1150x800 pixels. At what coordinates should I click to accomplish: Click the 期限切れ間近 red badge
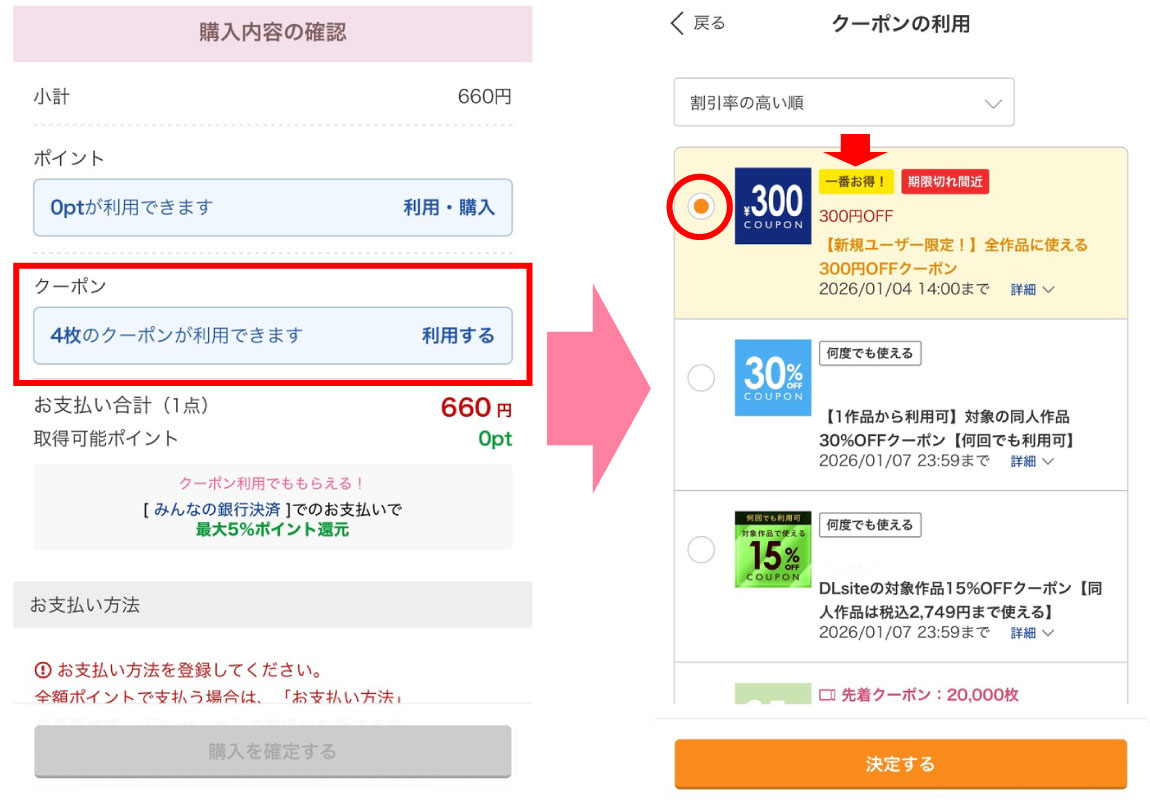(x=945, y=182)
